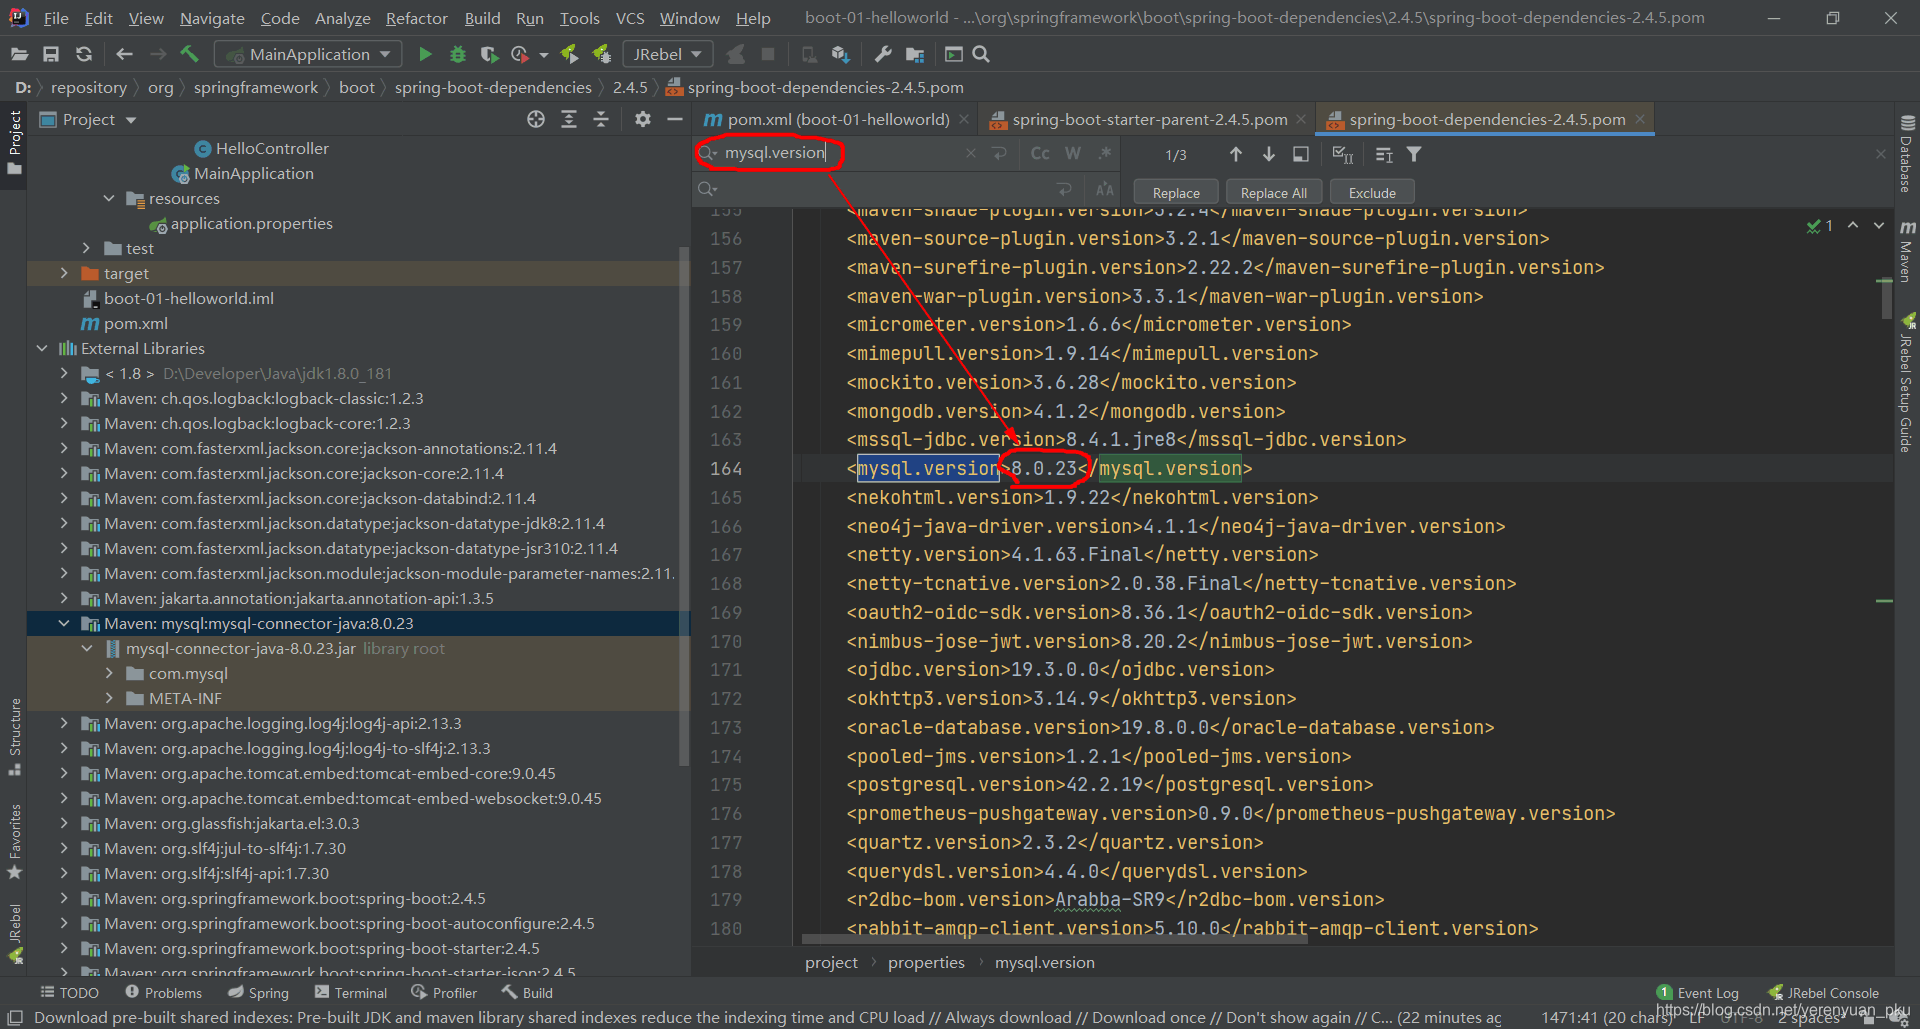Expand the test folder
Viewport: 1920px width, 1029px height.
coord(86,248)
